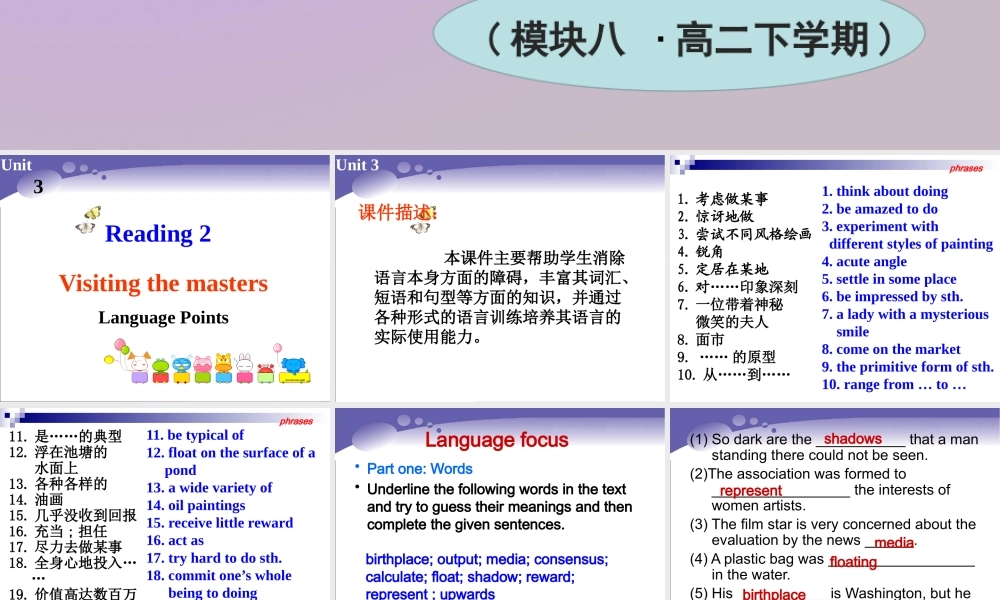Click the Chinese item '2. 惊讶地做'

tap(716, 217)
